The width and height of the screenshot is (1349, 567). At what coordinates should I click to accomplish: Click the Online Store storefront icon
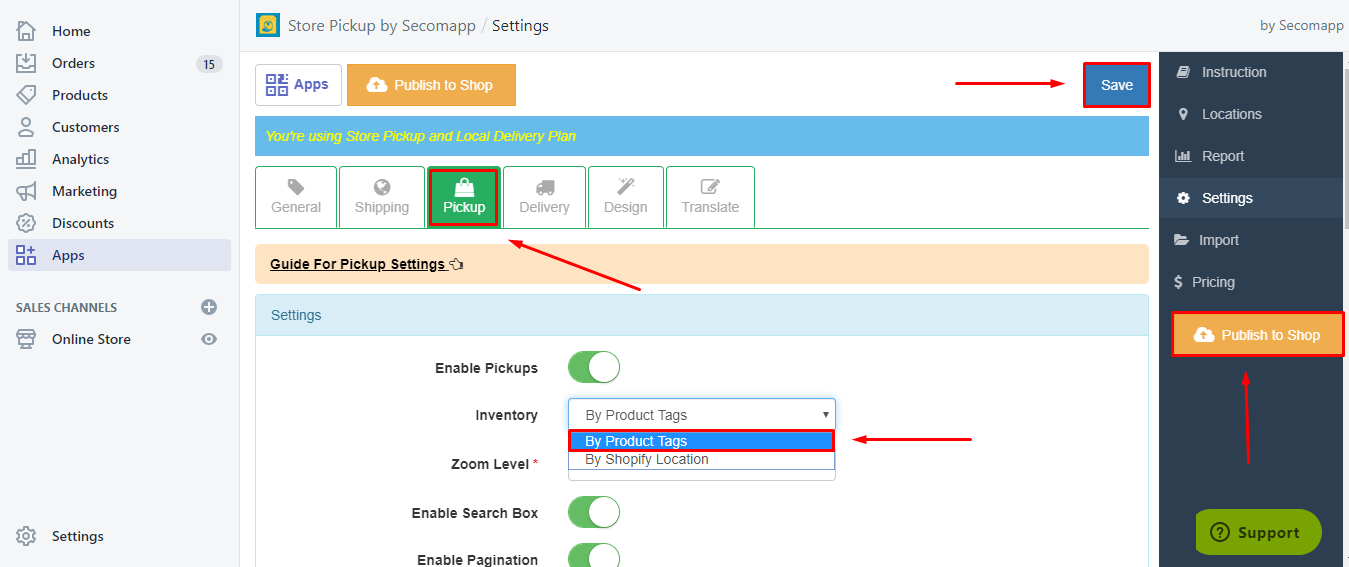[x=26, y=339]
